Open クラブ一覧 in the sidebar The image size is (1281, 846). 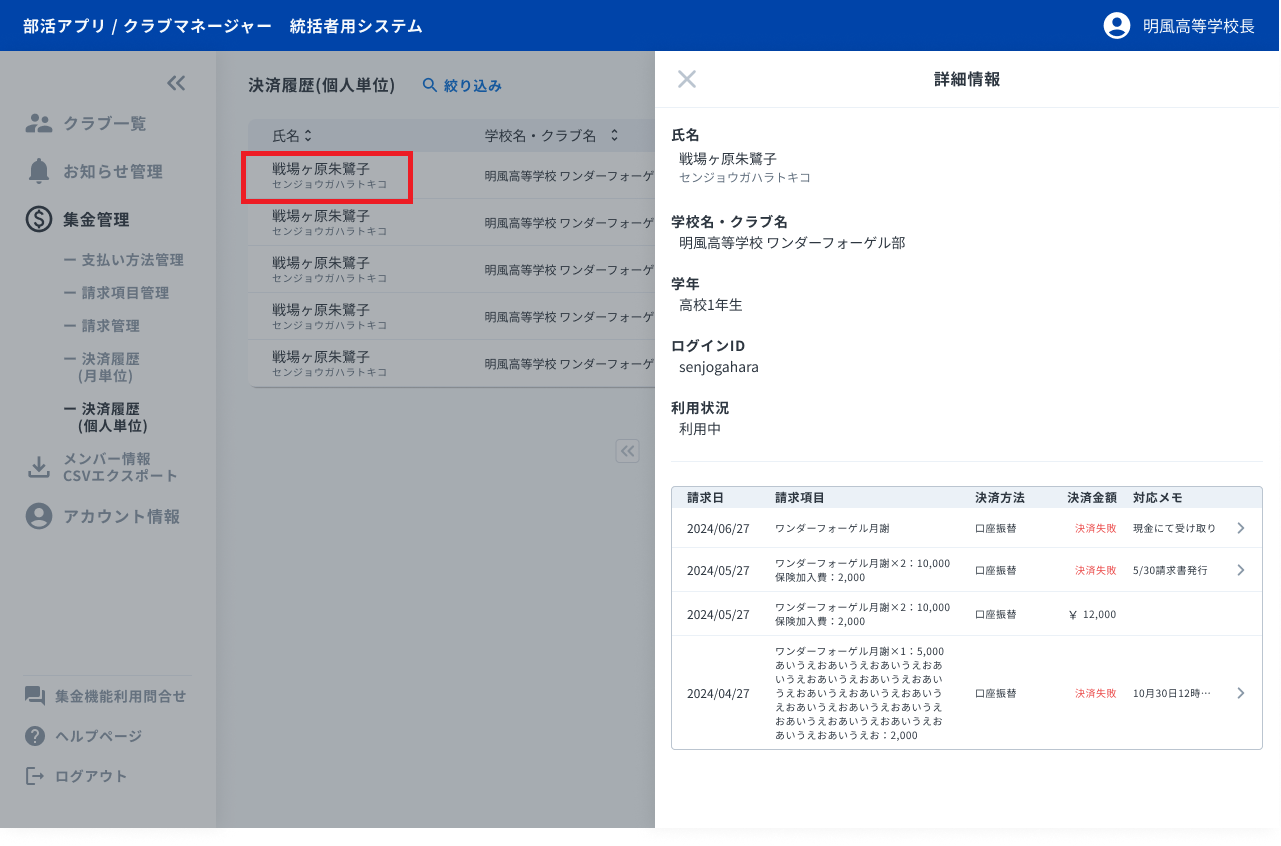(105, 123)
